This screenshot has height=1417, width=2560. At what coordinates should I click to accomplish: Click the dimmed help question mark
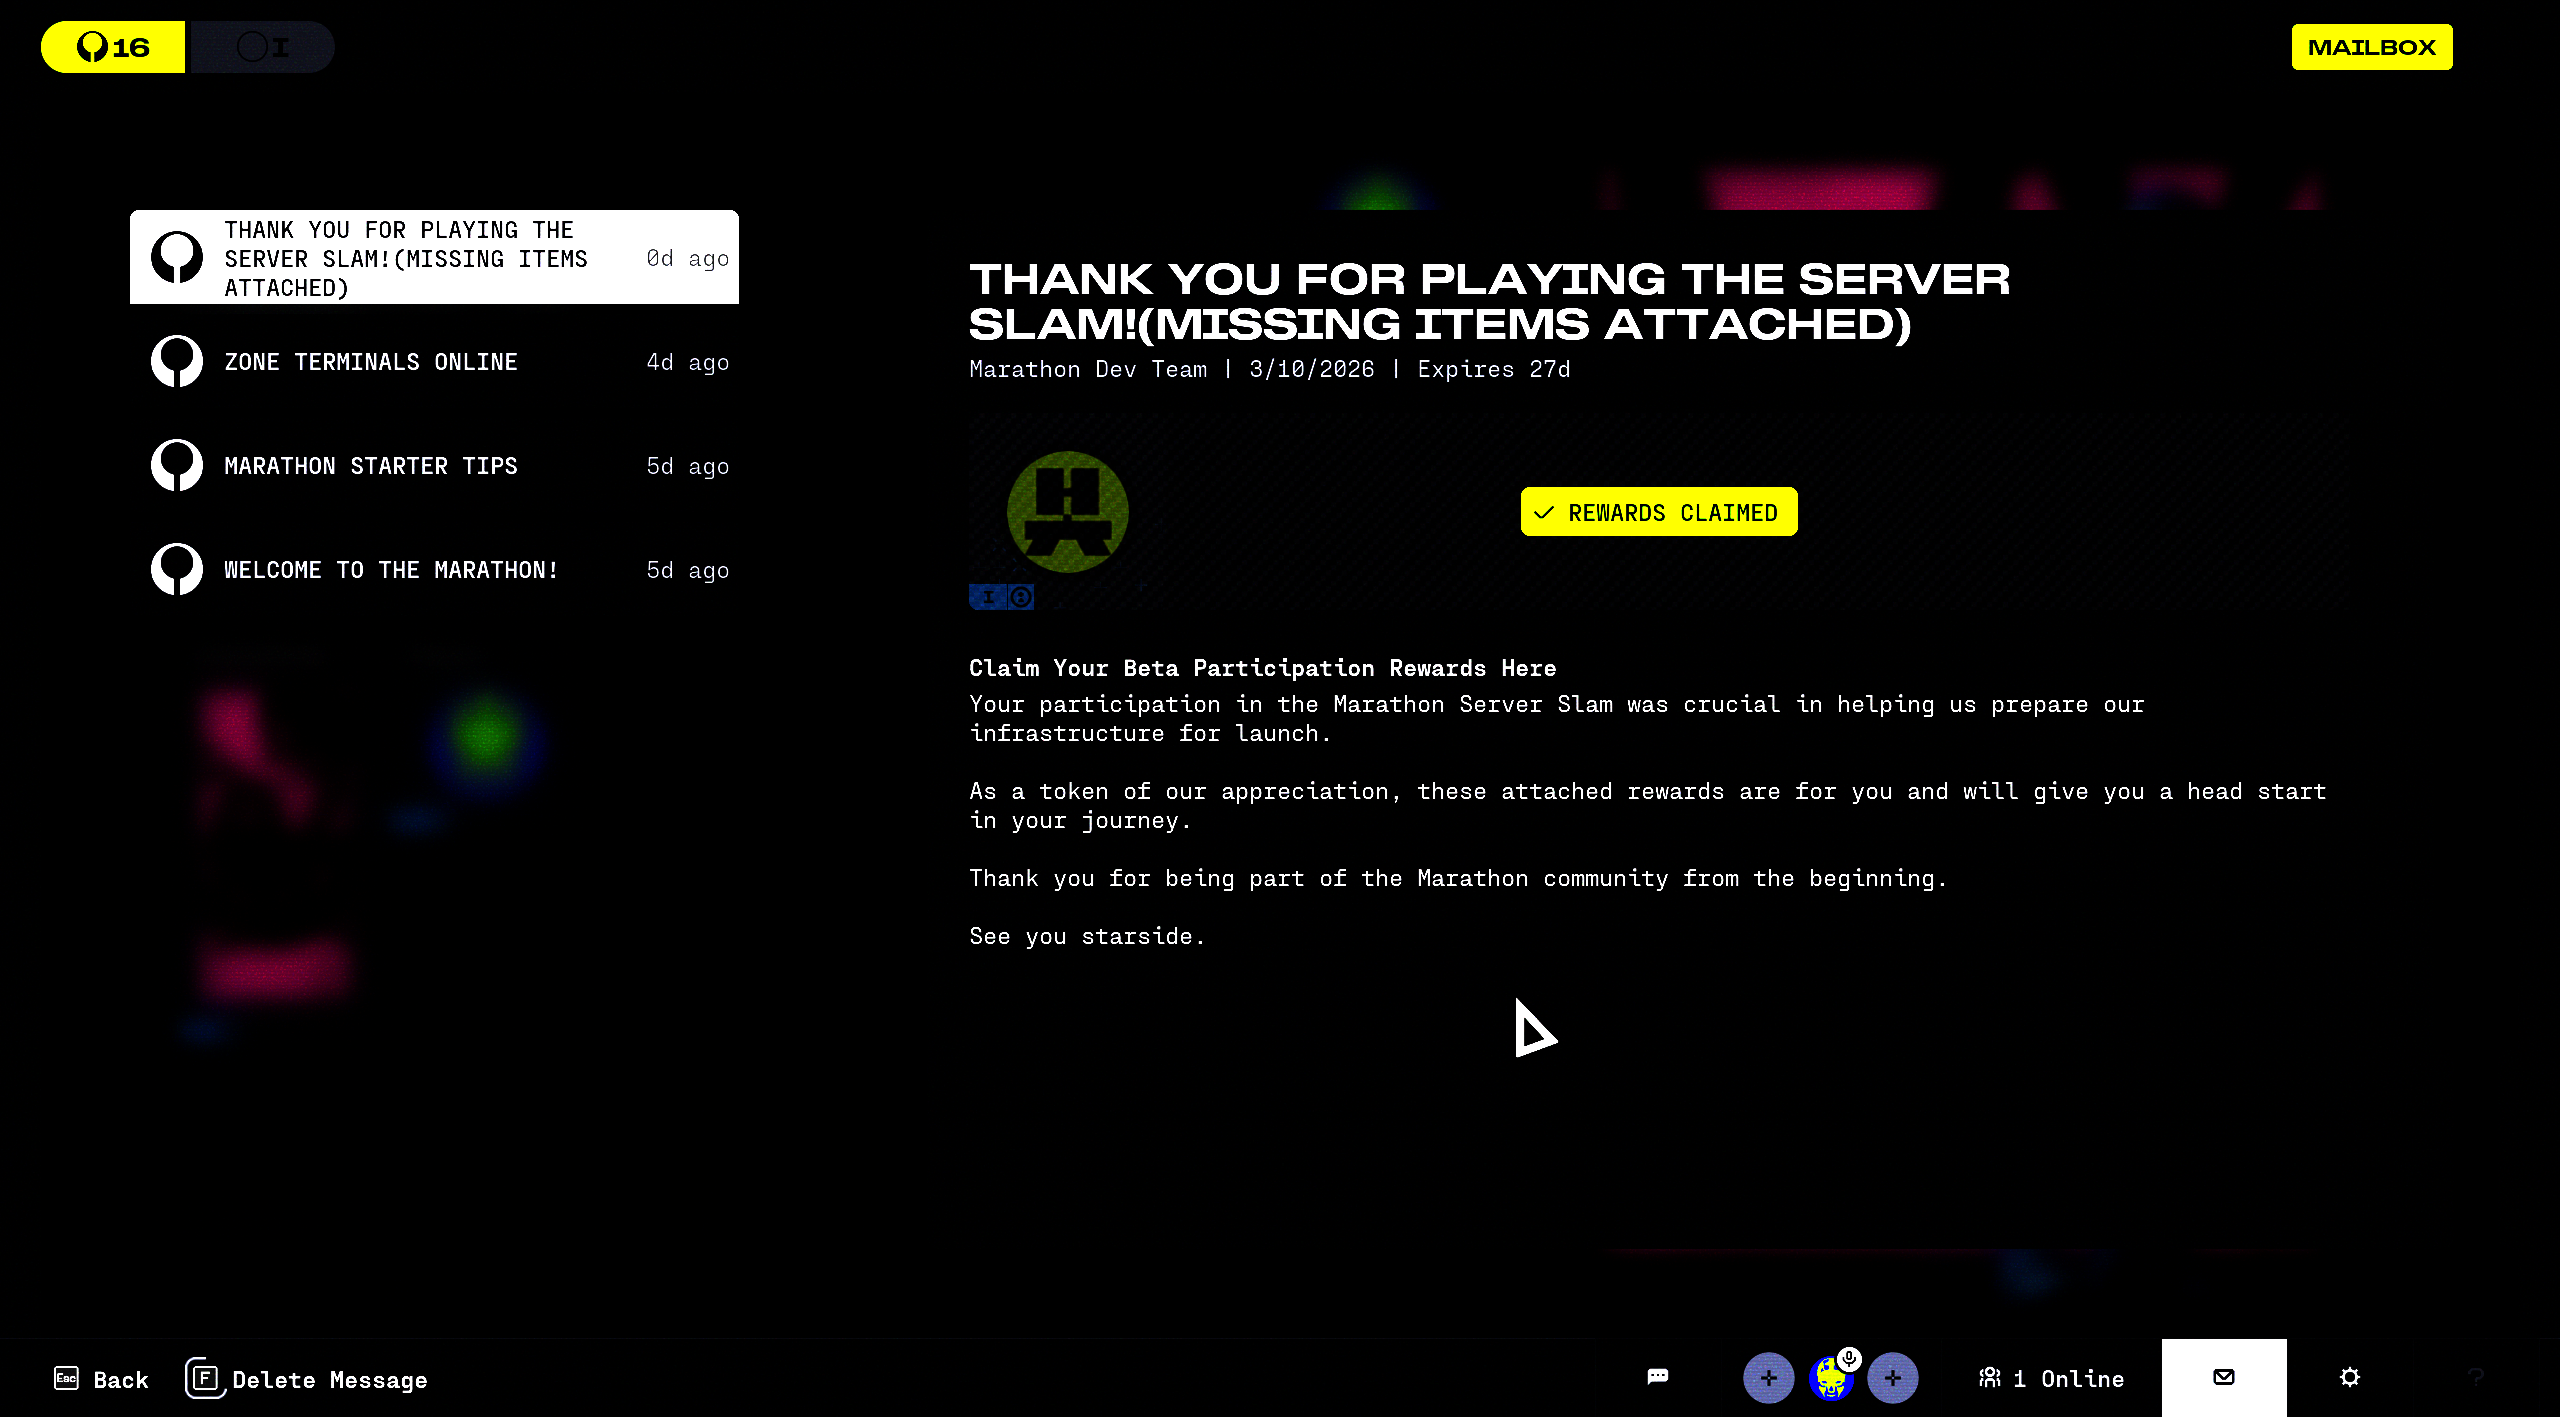tap(2475, 1377)
